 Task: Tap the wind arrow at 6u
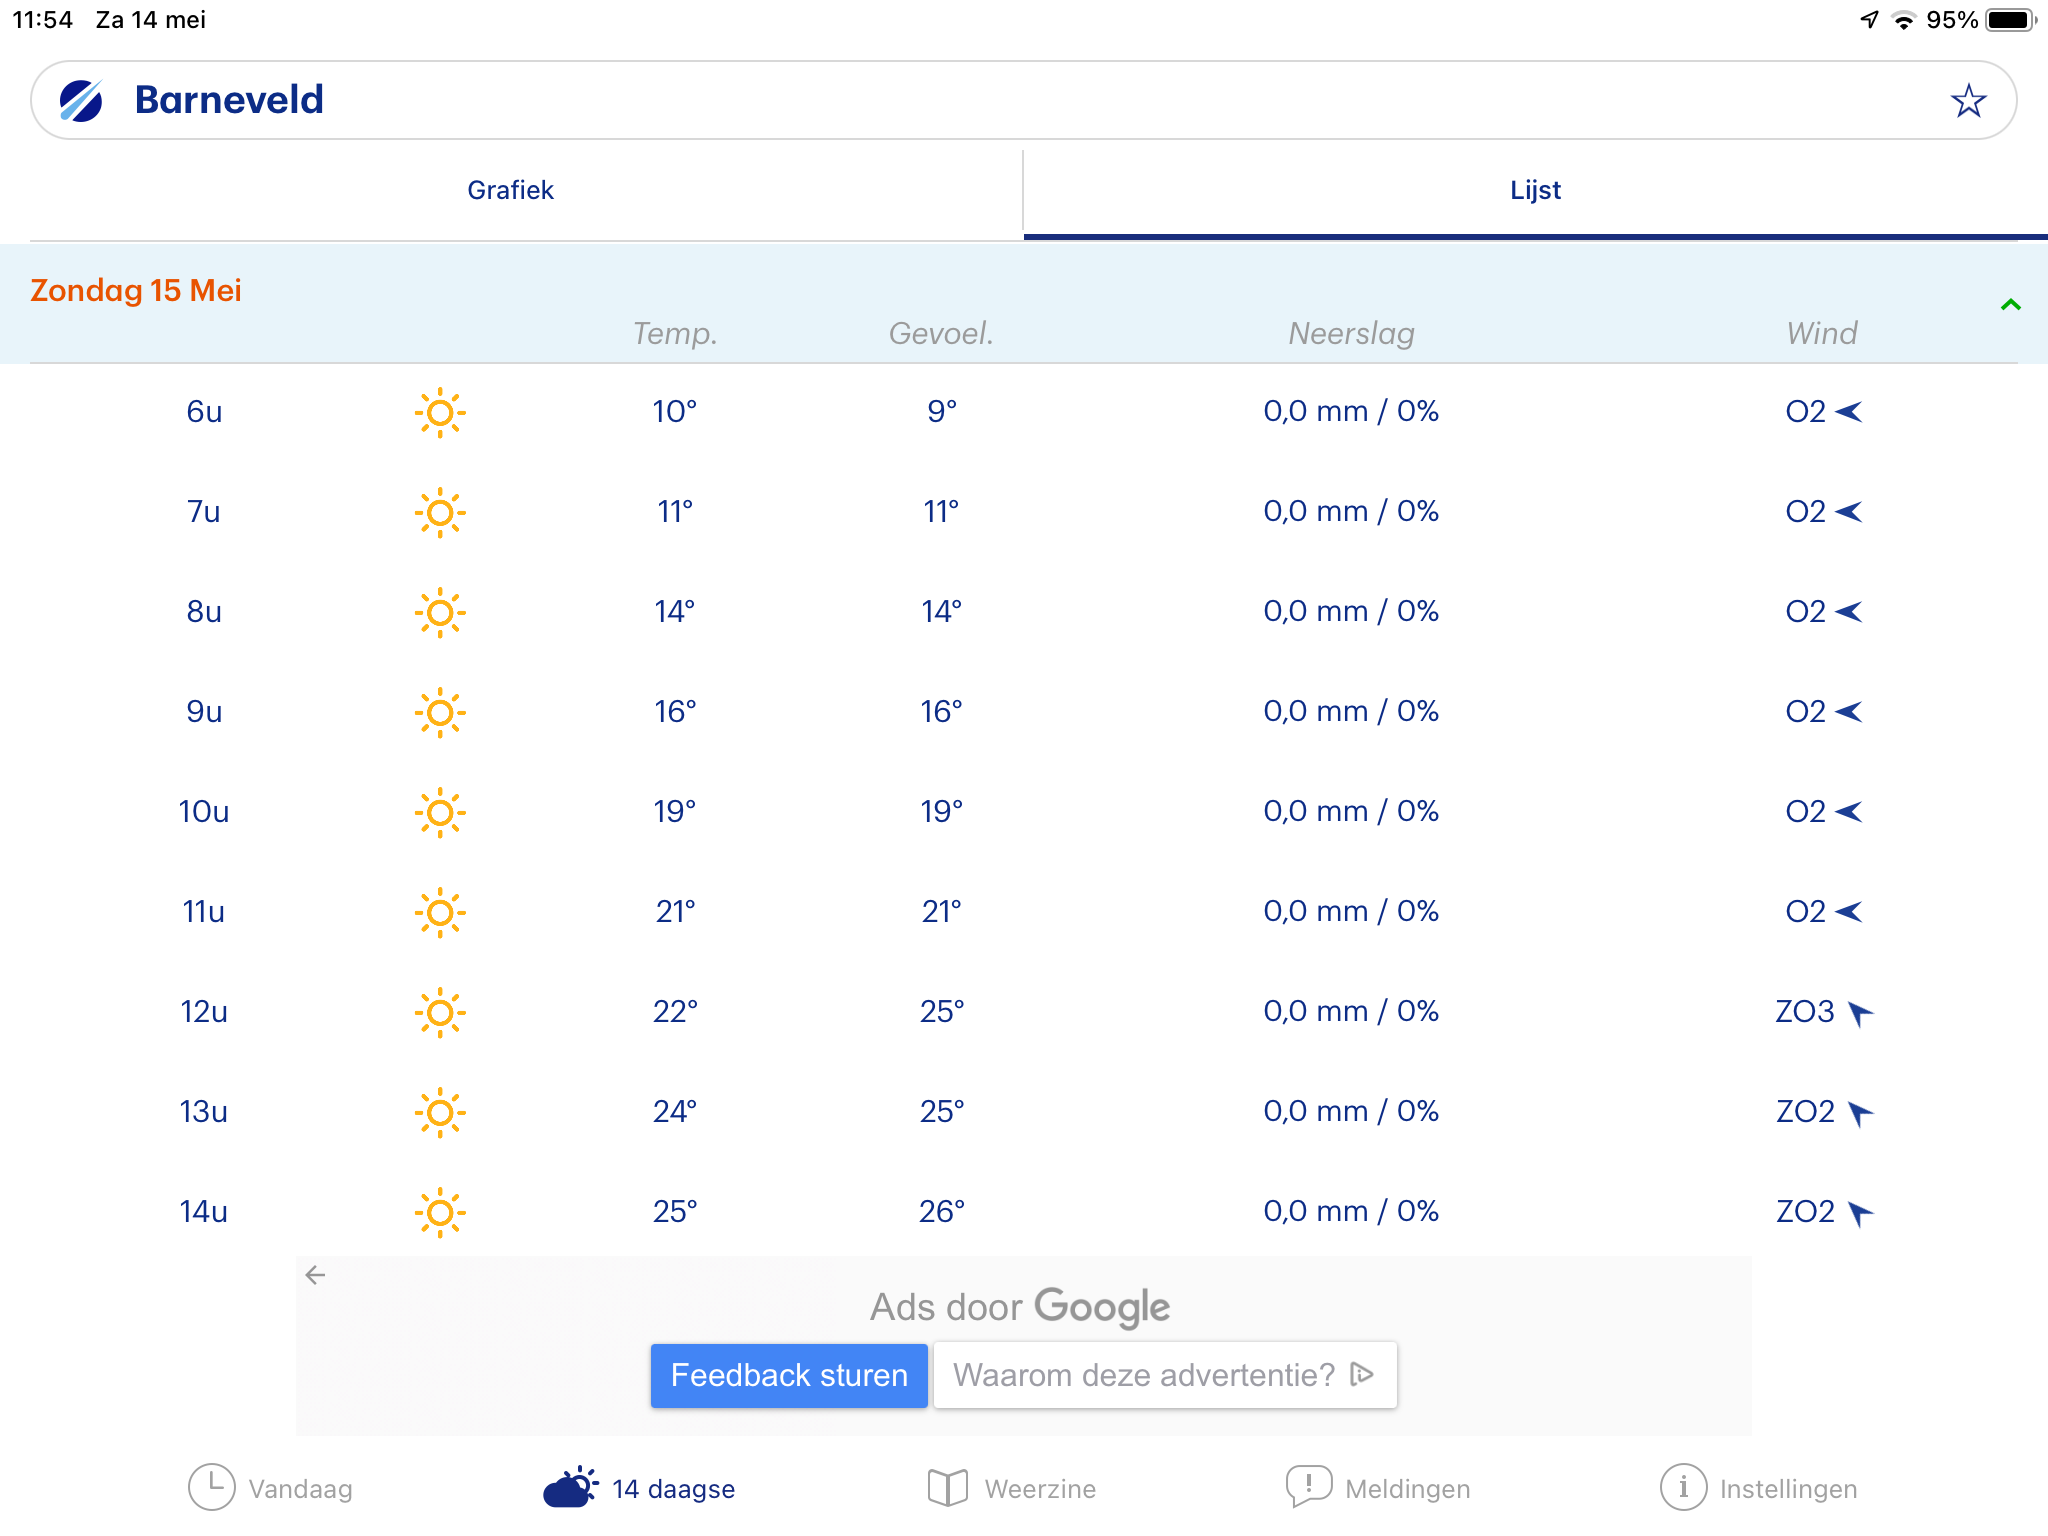pos(1849,411)
